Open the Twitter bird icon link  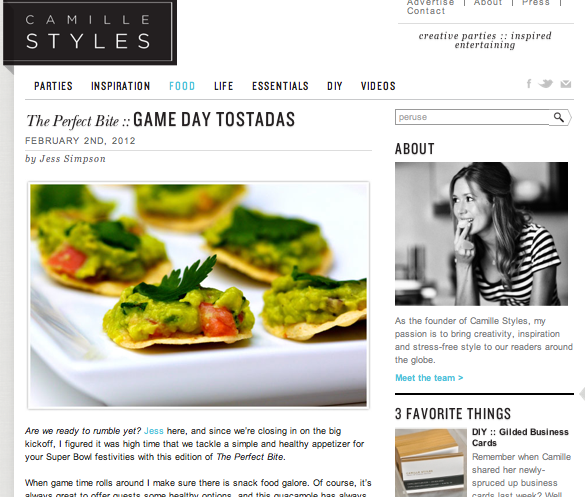pos(545,84)
